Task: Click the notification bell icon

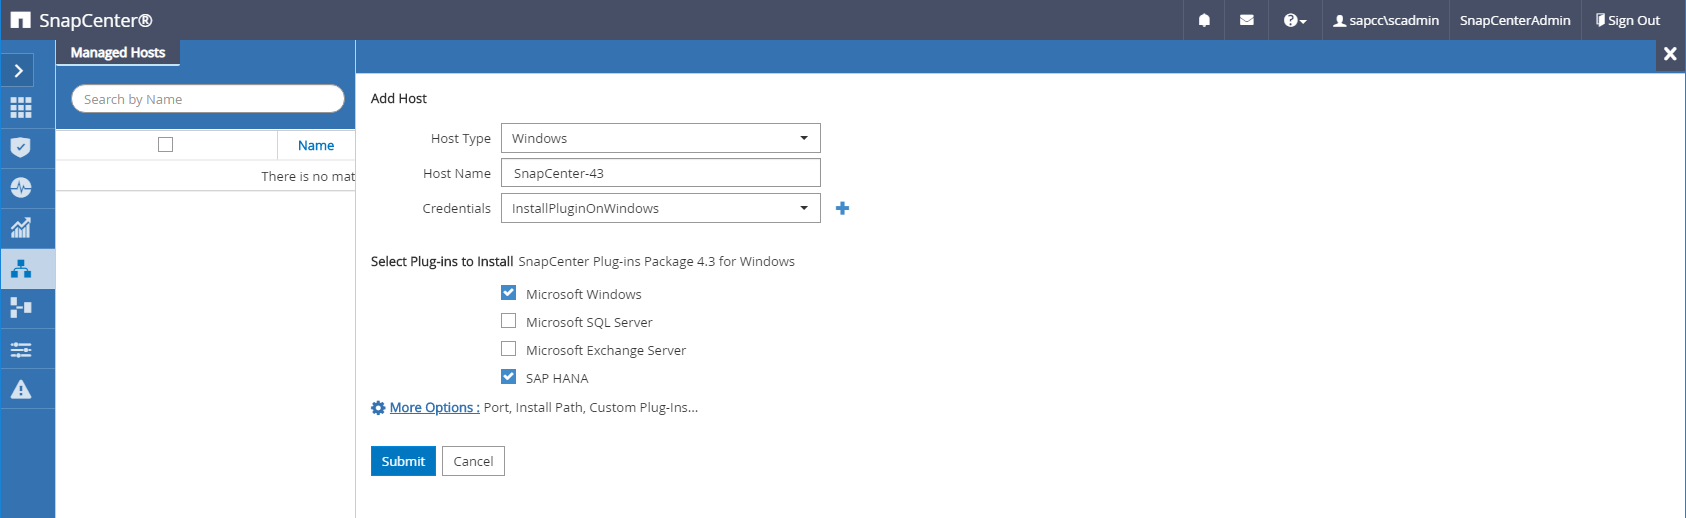Action: (x=1204, y=20)
